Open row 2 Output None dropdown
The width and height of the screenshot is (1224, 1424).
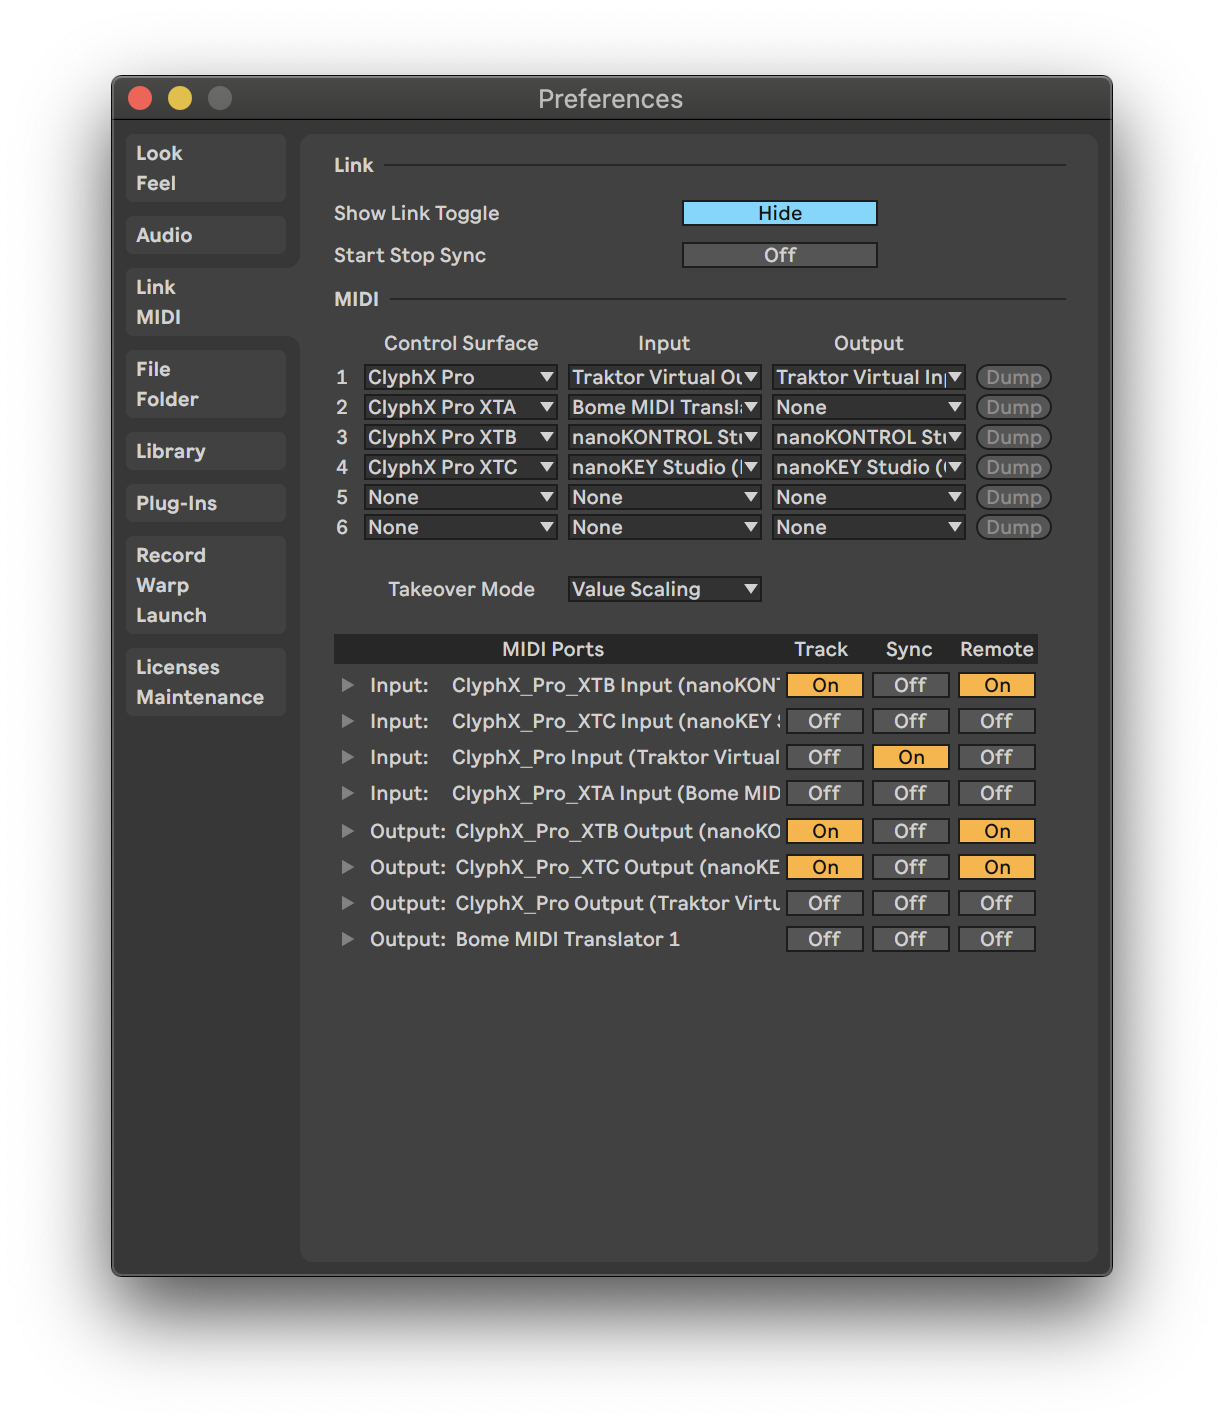pos(869,407)
